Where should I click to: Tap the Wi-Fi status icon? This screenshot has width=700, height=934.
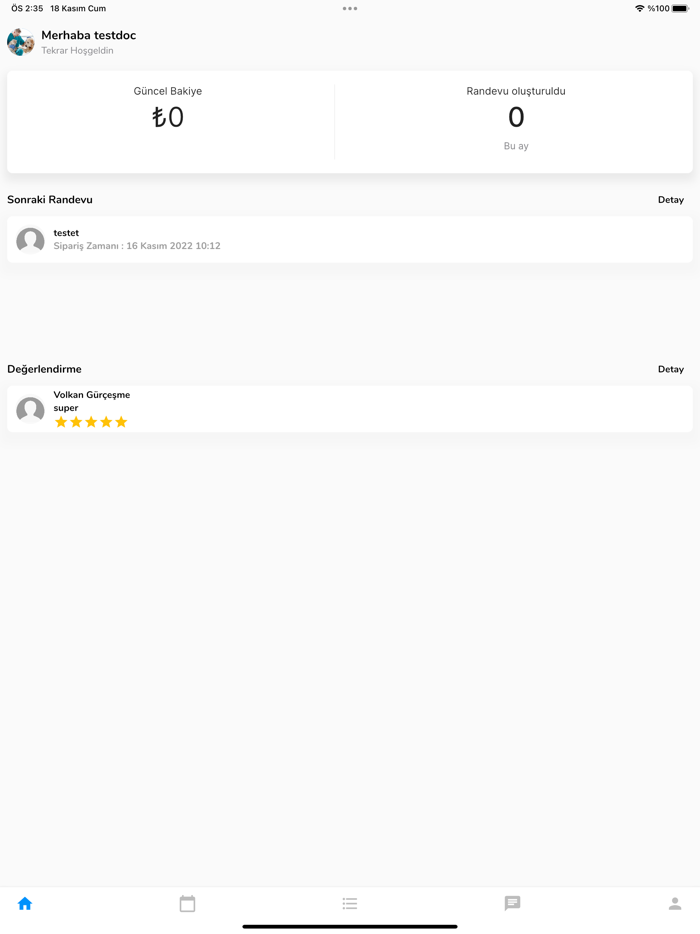coord(640,8)
